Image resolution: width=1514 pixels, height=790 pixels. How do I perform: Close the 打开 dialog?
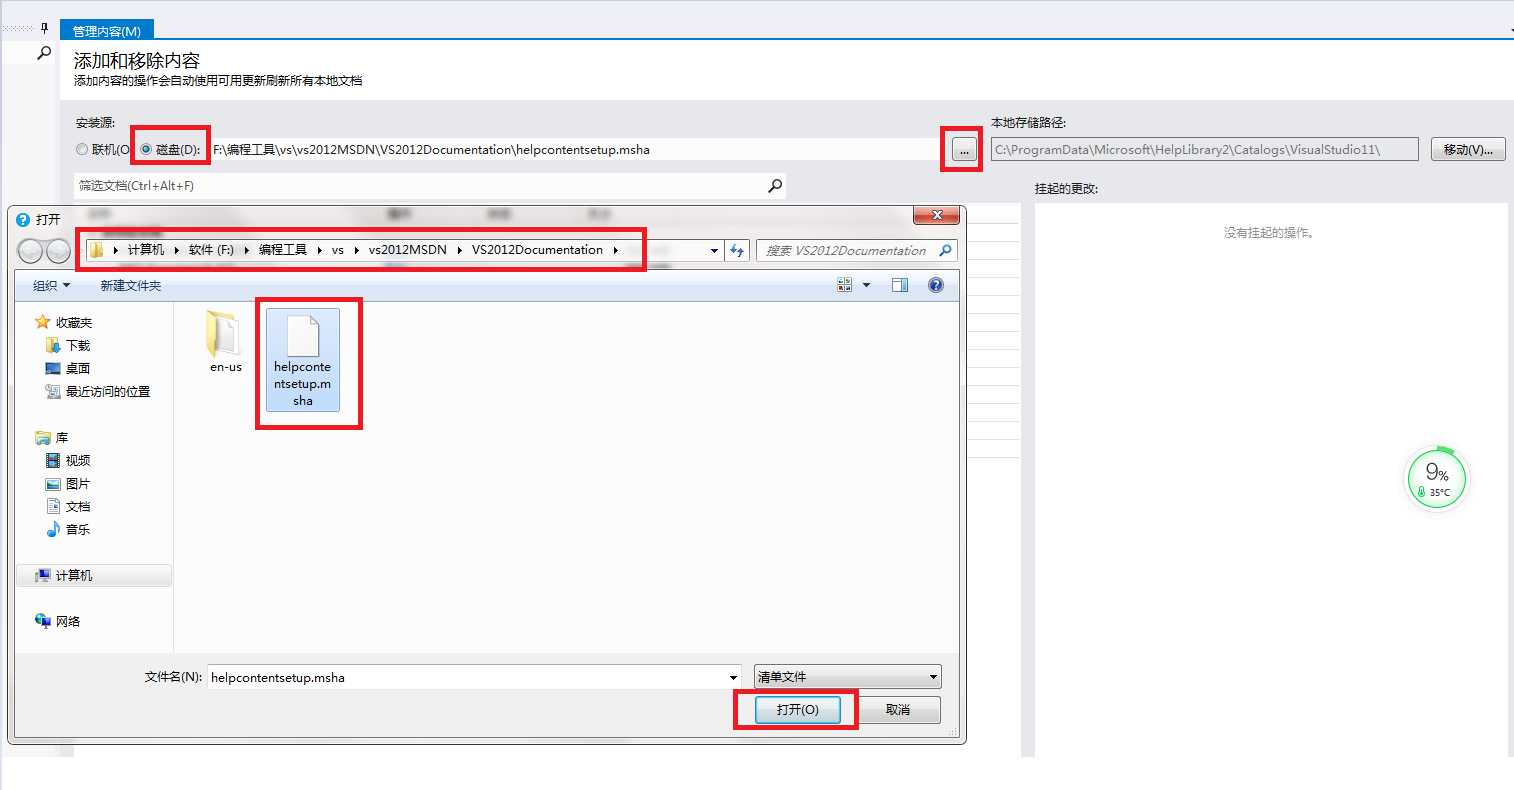[937, 215]
